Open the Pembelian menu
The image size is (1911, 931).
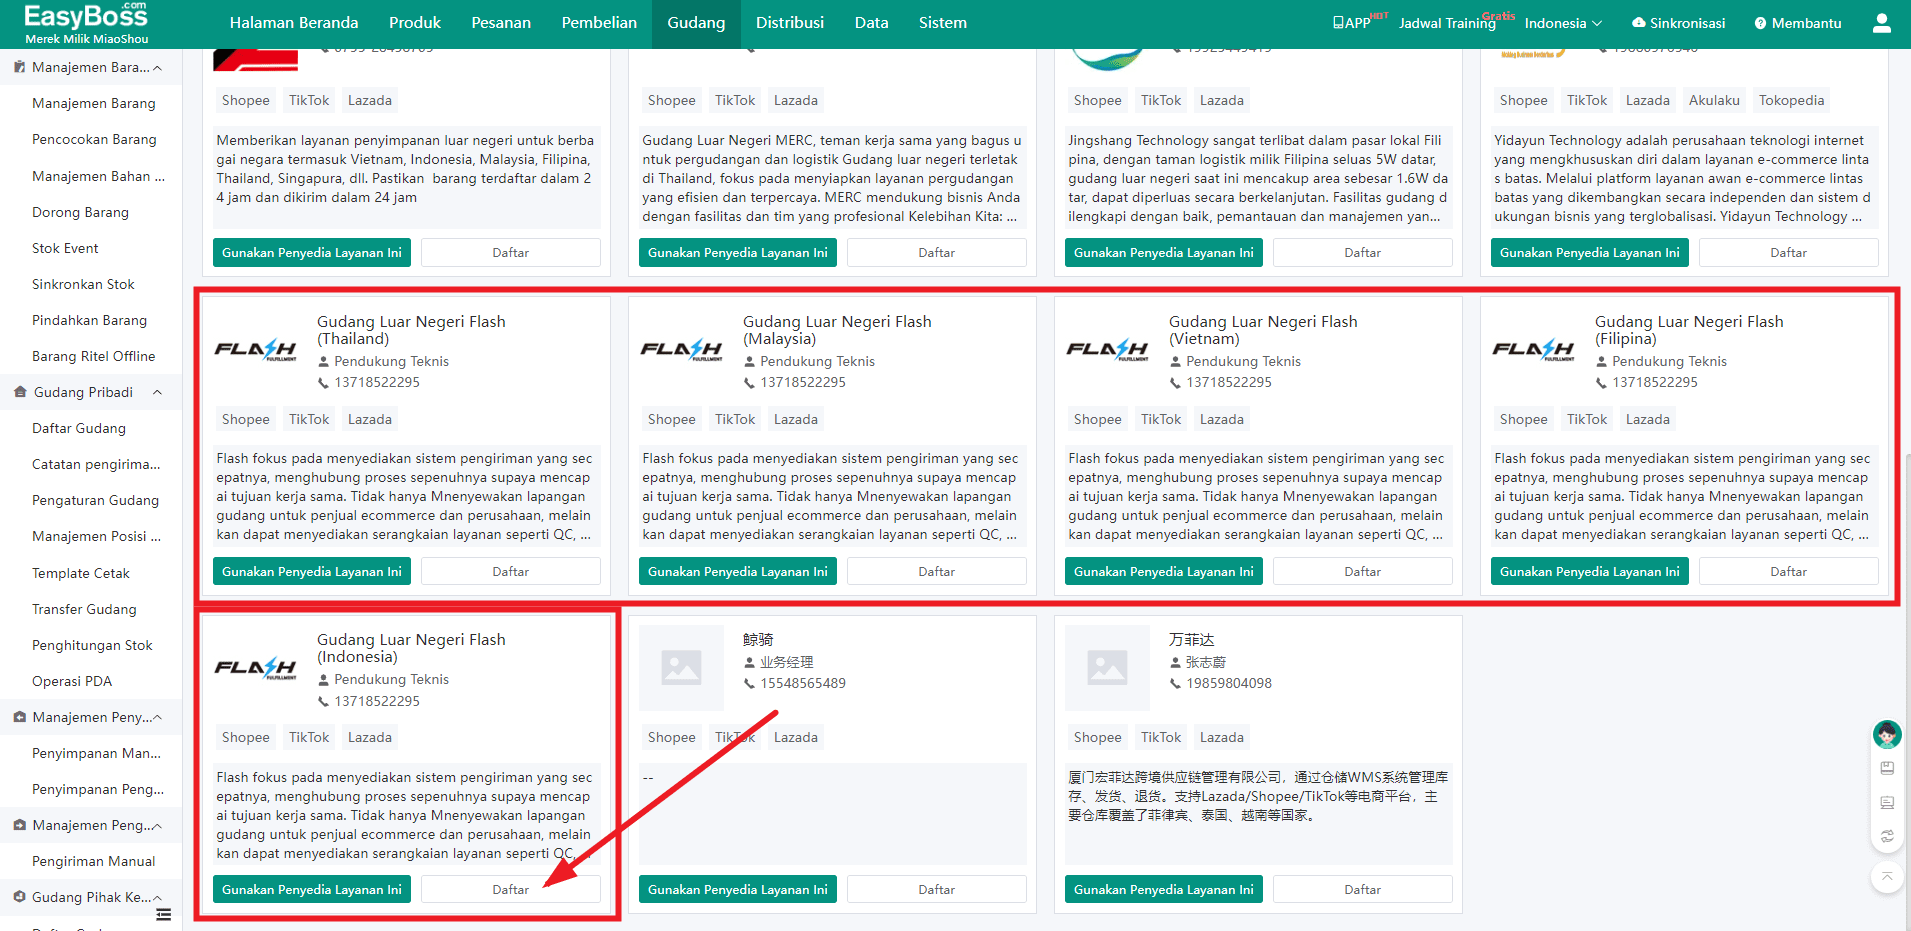(x=599, y=23)
